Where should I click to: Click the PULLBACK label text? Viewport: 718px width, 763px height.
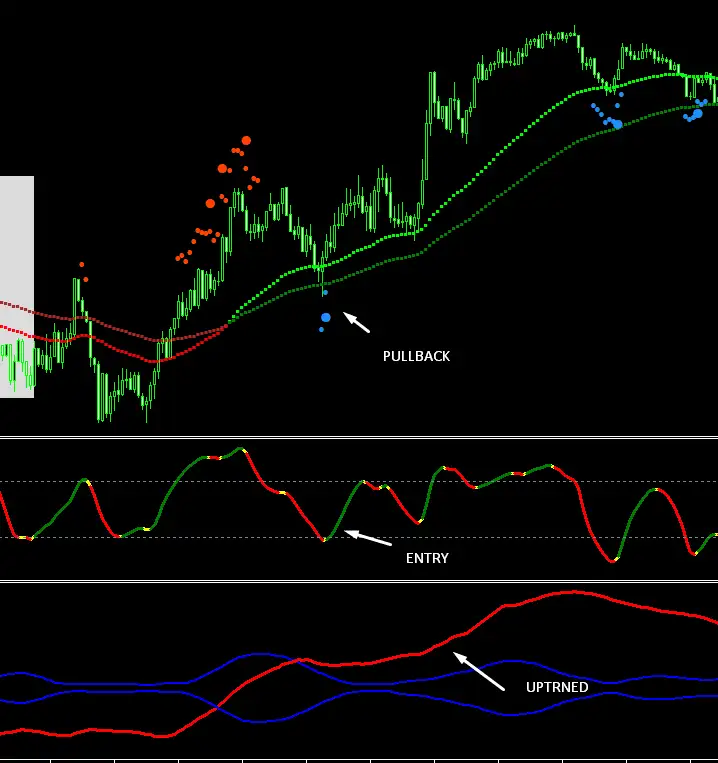pos(416,356)
